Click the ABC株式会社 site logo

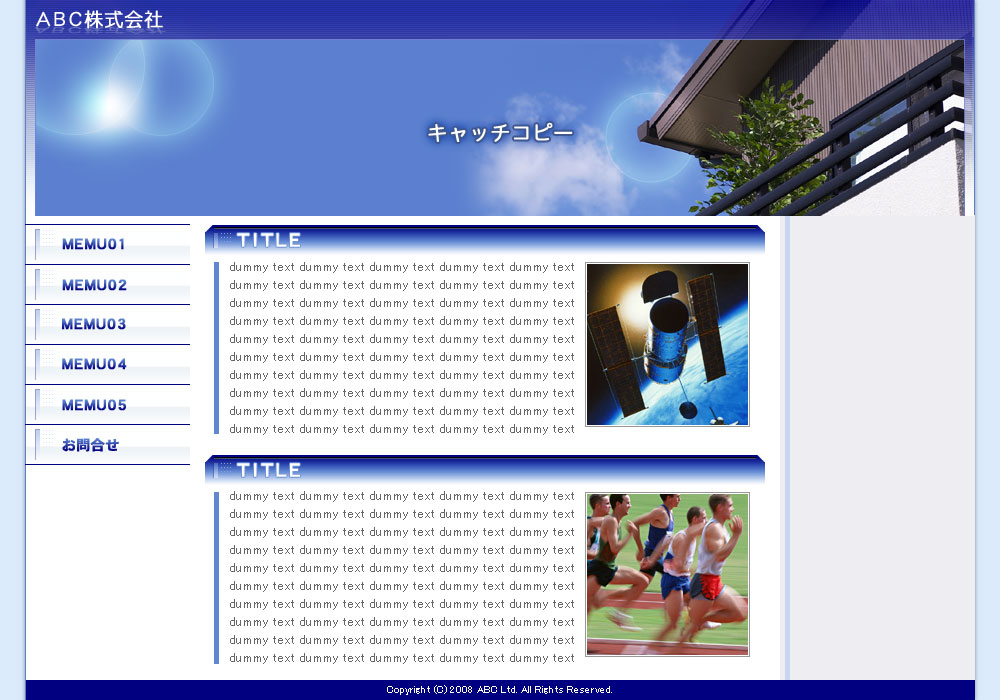click(99, 20)
